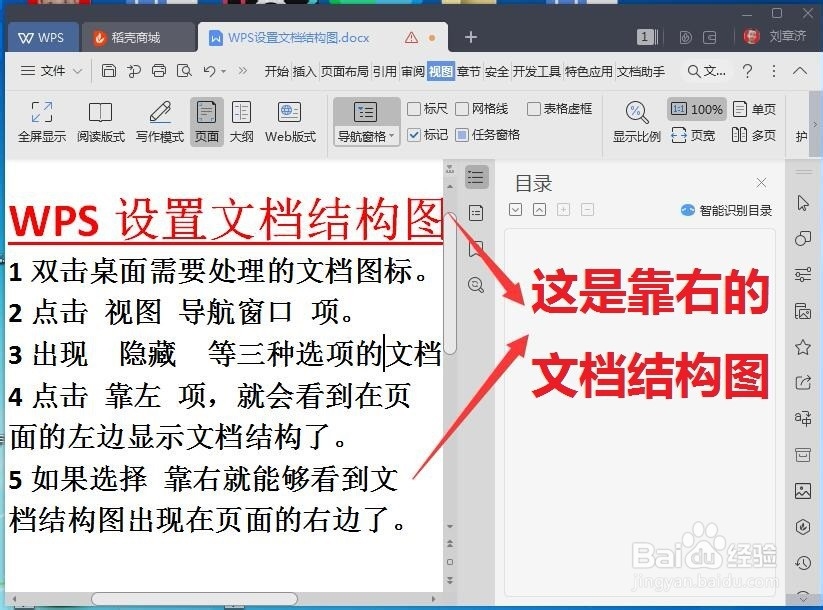This screenshot has width=823, height=610.
Task: Collapse the ribbon with the chevron arrow
Action: [x=800, y=71]
